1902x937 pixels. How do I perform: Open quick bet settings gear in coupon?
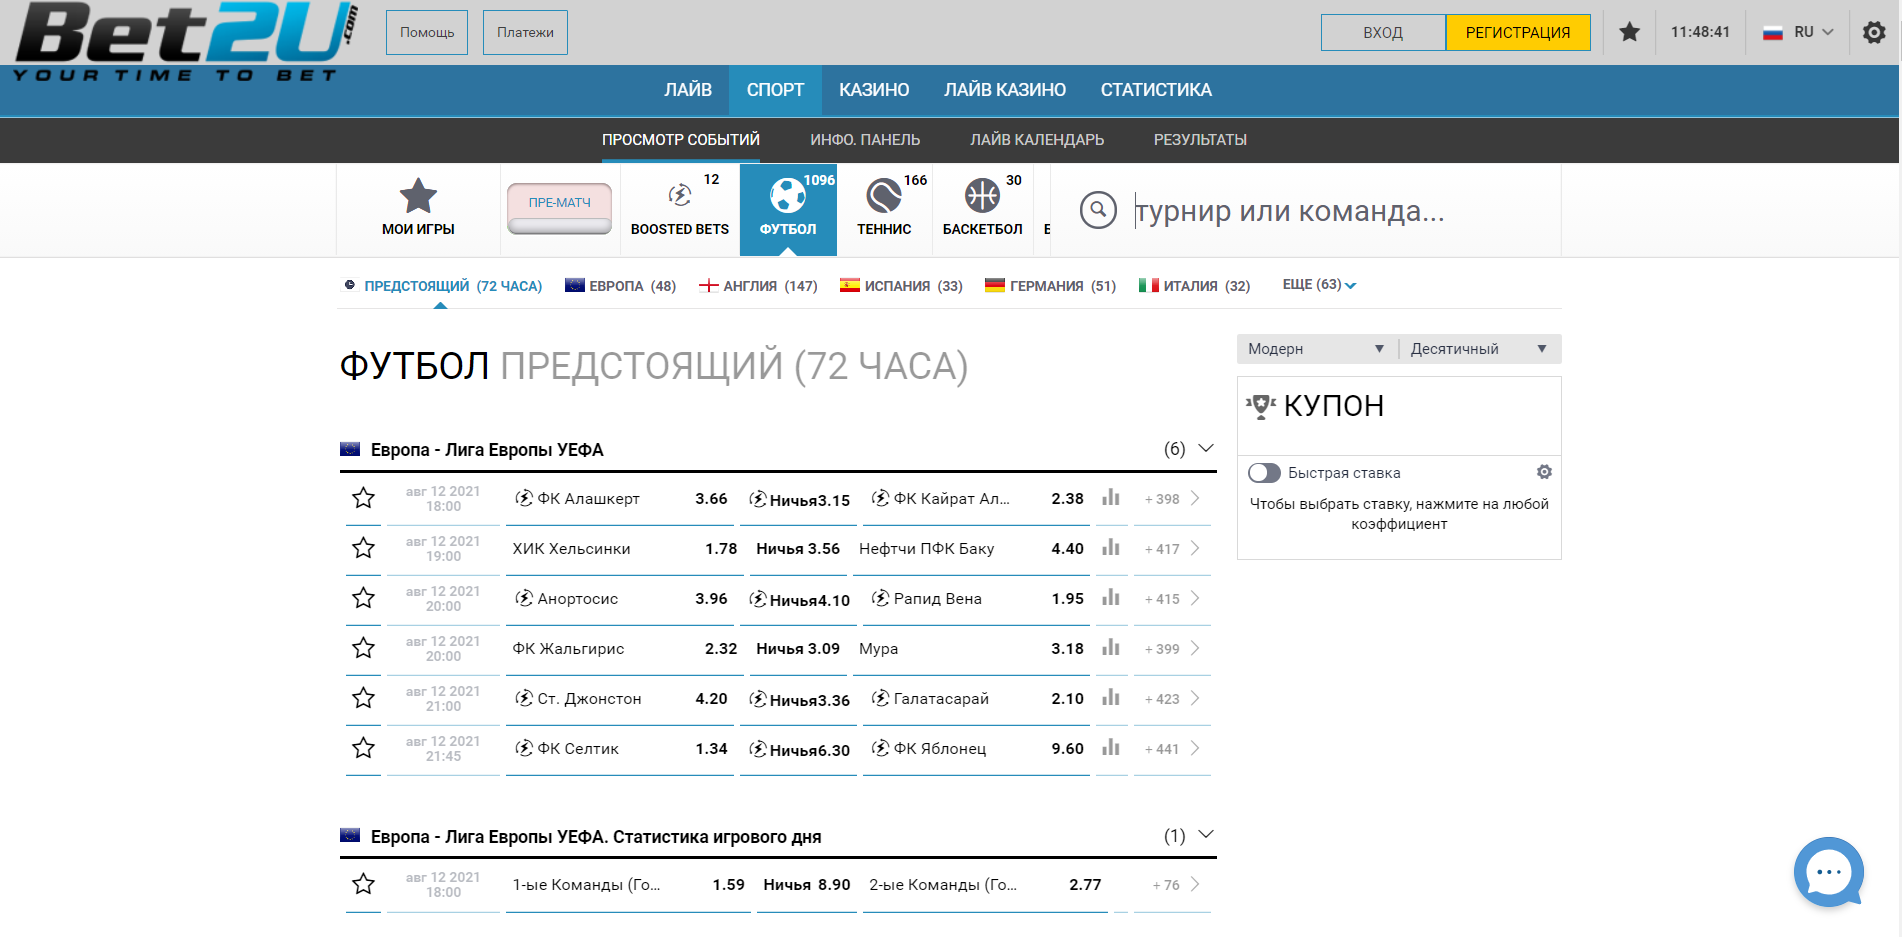tap(1544, 472)
